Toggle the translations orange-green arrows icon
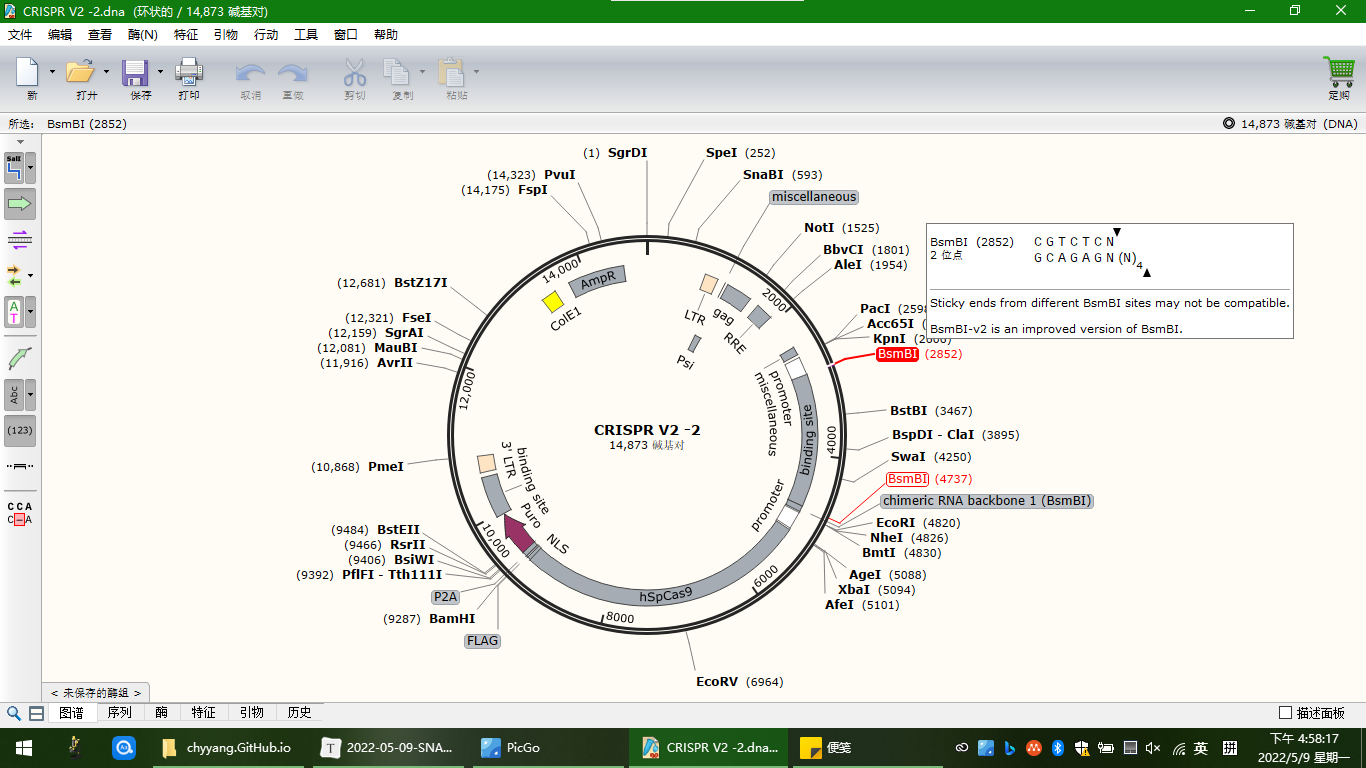Image resolution: width=1366 pixels, height=768 pixels. pyautogui.click(x=15, y=274)
